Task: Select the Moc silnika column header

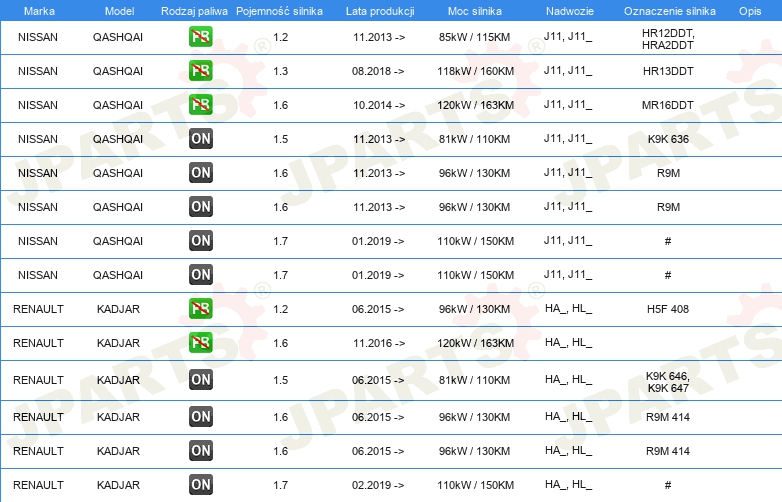Action: pos(474,11)
